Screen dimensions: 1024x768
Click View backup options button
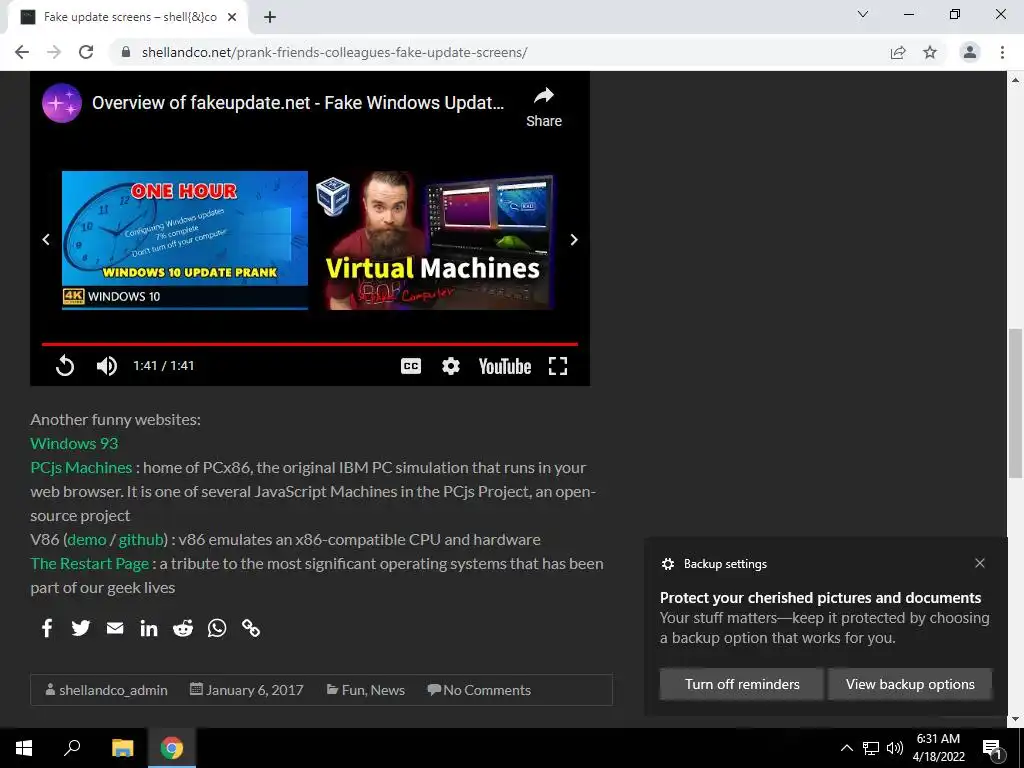tap(910, 684)
